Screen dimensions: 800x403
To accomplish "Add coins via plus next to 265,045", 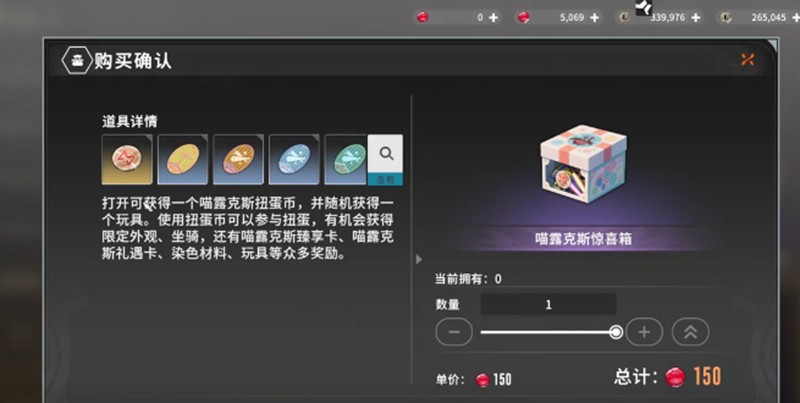I will [795, 17].
